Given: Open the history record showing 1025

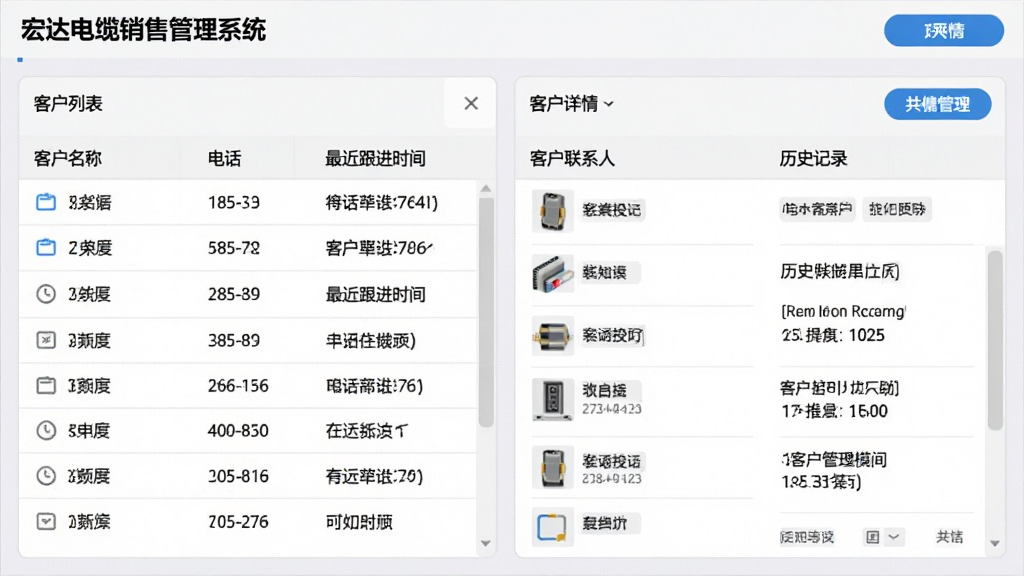Looking at the screenshot, I should pyautogui.click(x=842, y=323).
